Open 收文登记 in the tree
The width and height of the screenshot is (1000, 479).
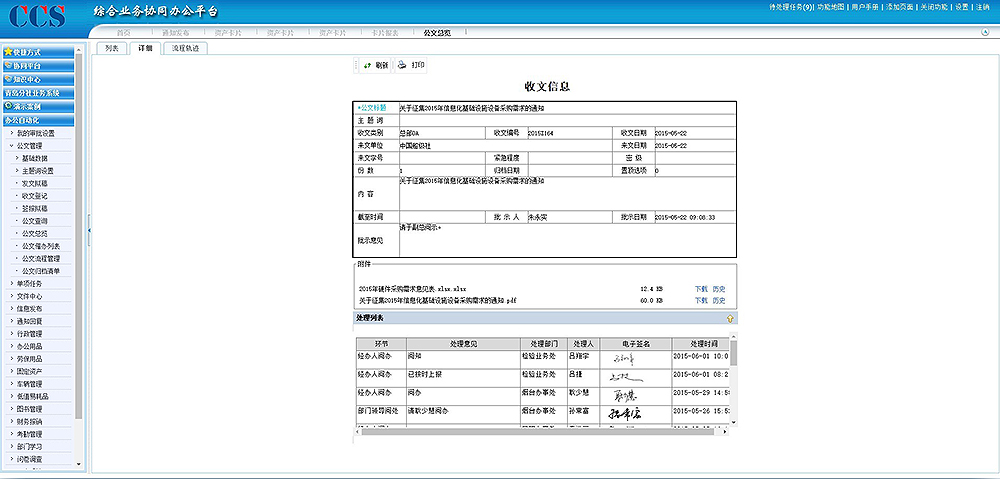(x=34, y=196)
